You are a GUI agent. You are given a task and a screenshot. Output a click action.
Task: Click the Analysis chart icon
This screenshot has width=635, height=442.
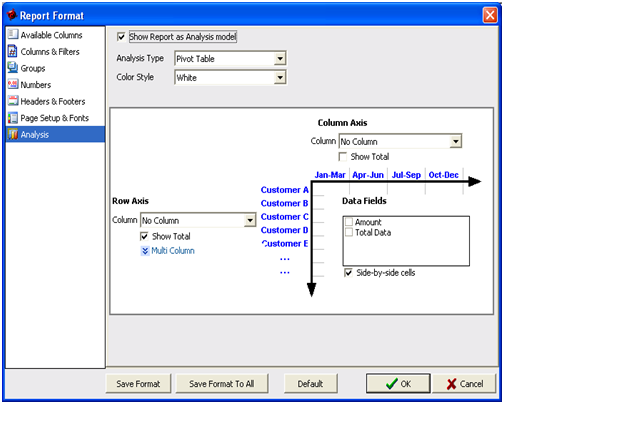12,134
